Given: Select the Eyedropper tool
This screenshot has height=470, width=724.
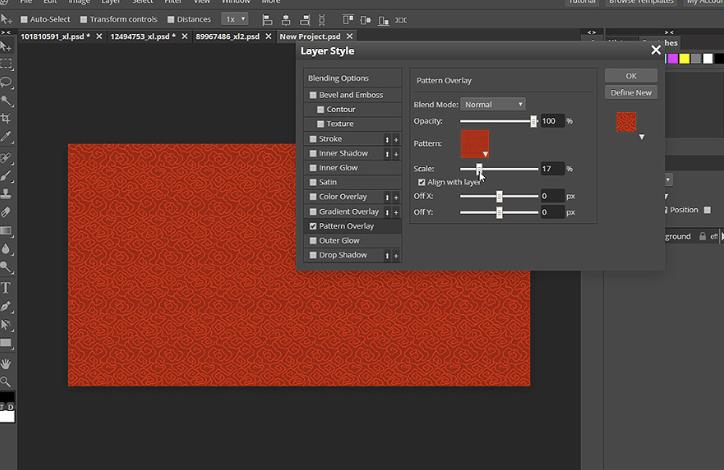Looking at the screenshot, I should pyautogui.click(x=7, y=137).
